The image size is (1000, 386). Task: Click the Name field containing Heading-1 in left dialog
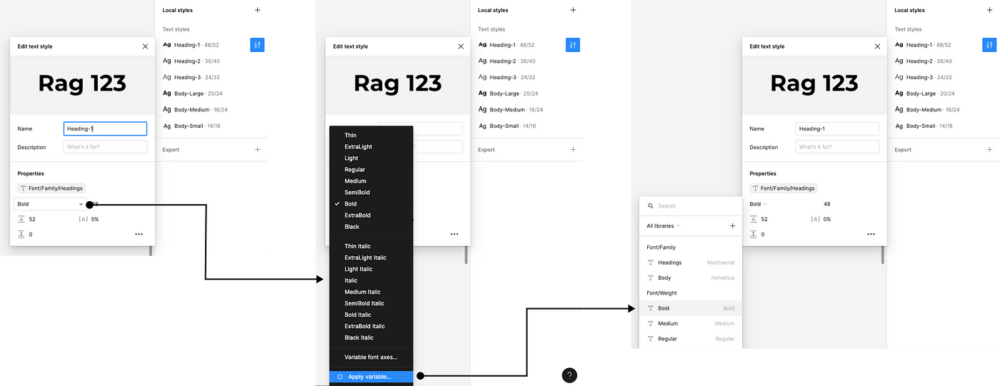105,129
